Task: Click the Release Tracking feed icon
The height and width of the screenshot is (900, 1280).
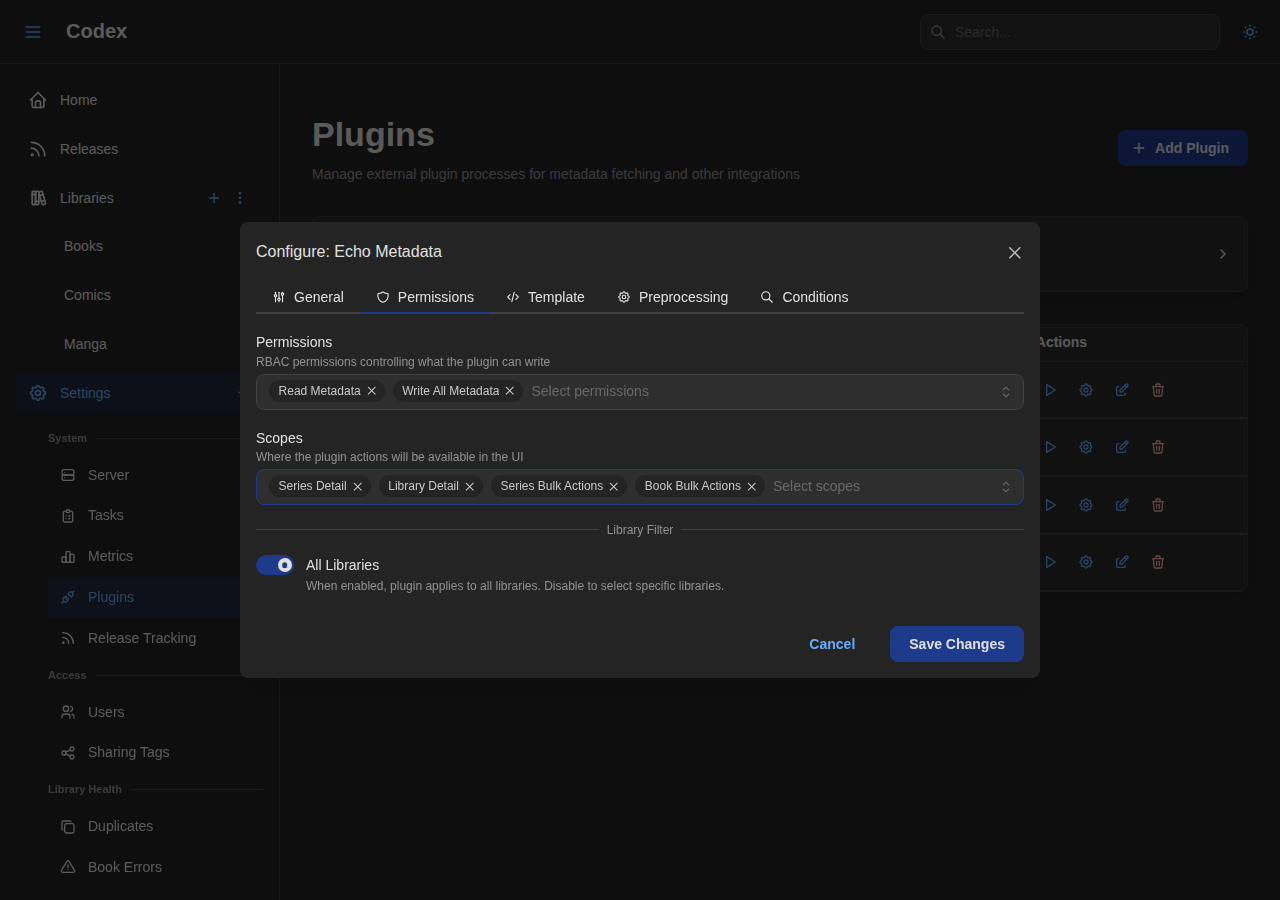Action: pos(68,638)
